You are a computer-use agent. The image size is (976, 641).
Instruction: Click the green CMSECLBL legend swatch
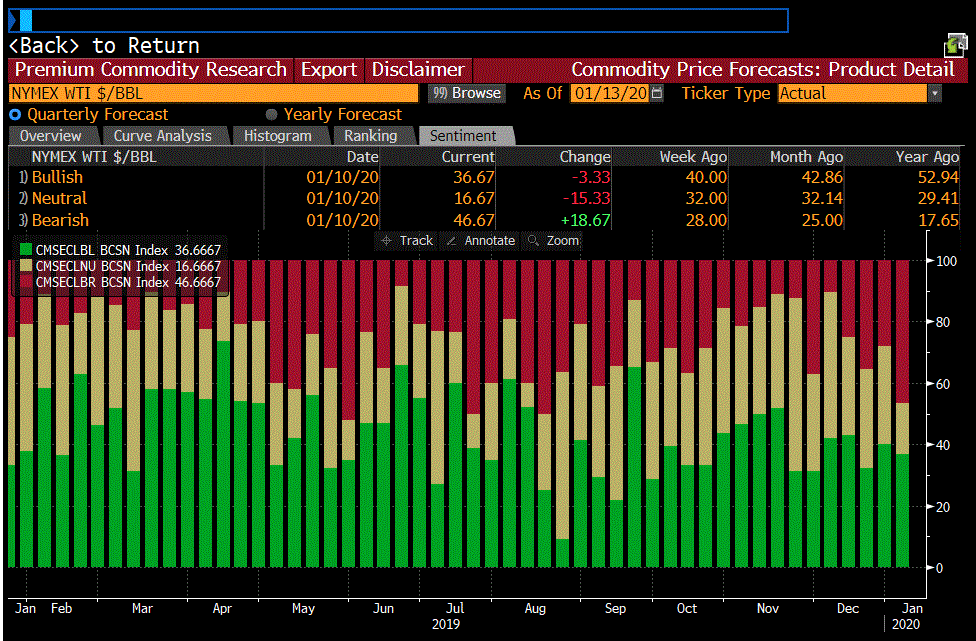pyautogui.click(x=26, y=251)
